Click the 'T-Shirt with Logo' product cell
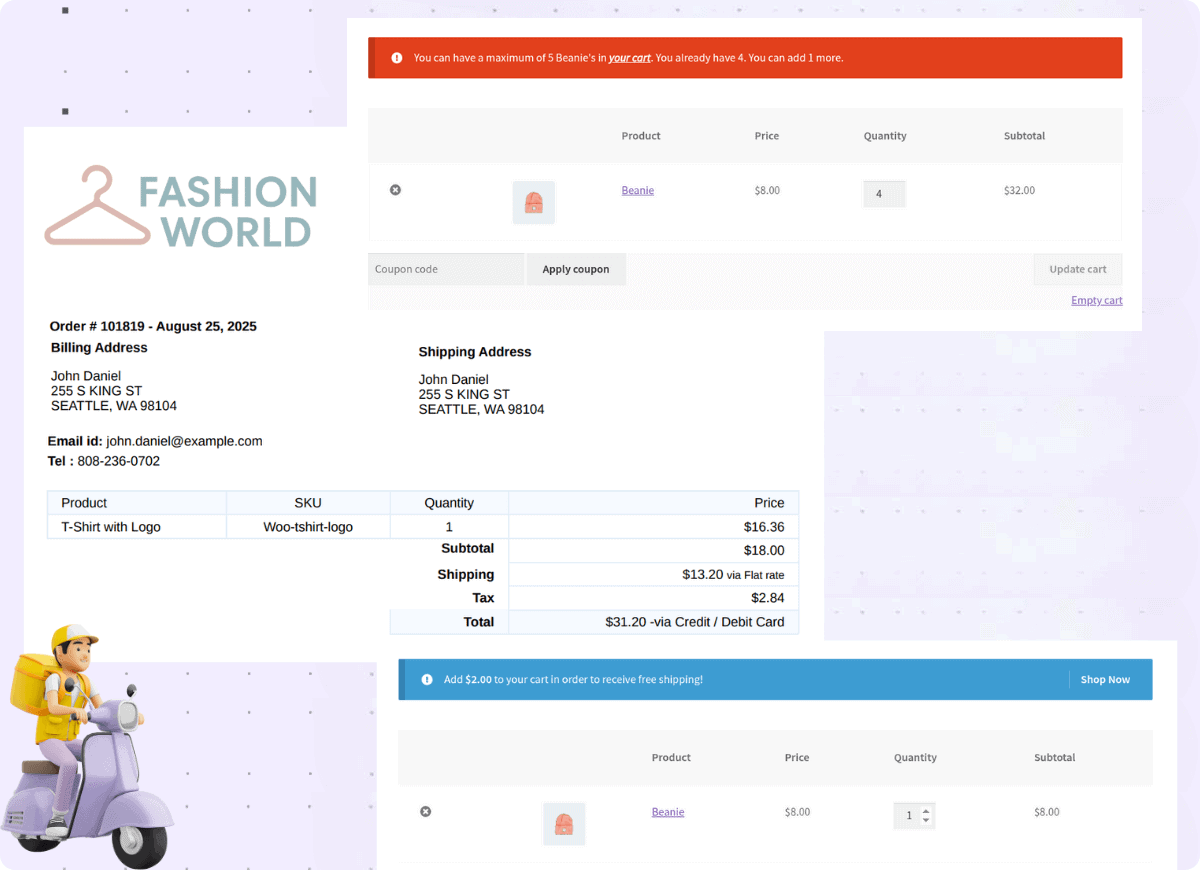Screen dimensions: 1200x870 tap(137, 527)
